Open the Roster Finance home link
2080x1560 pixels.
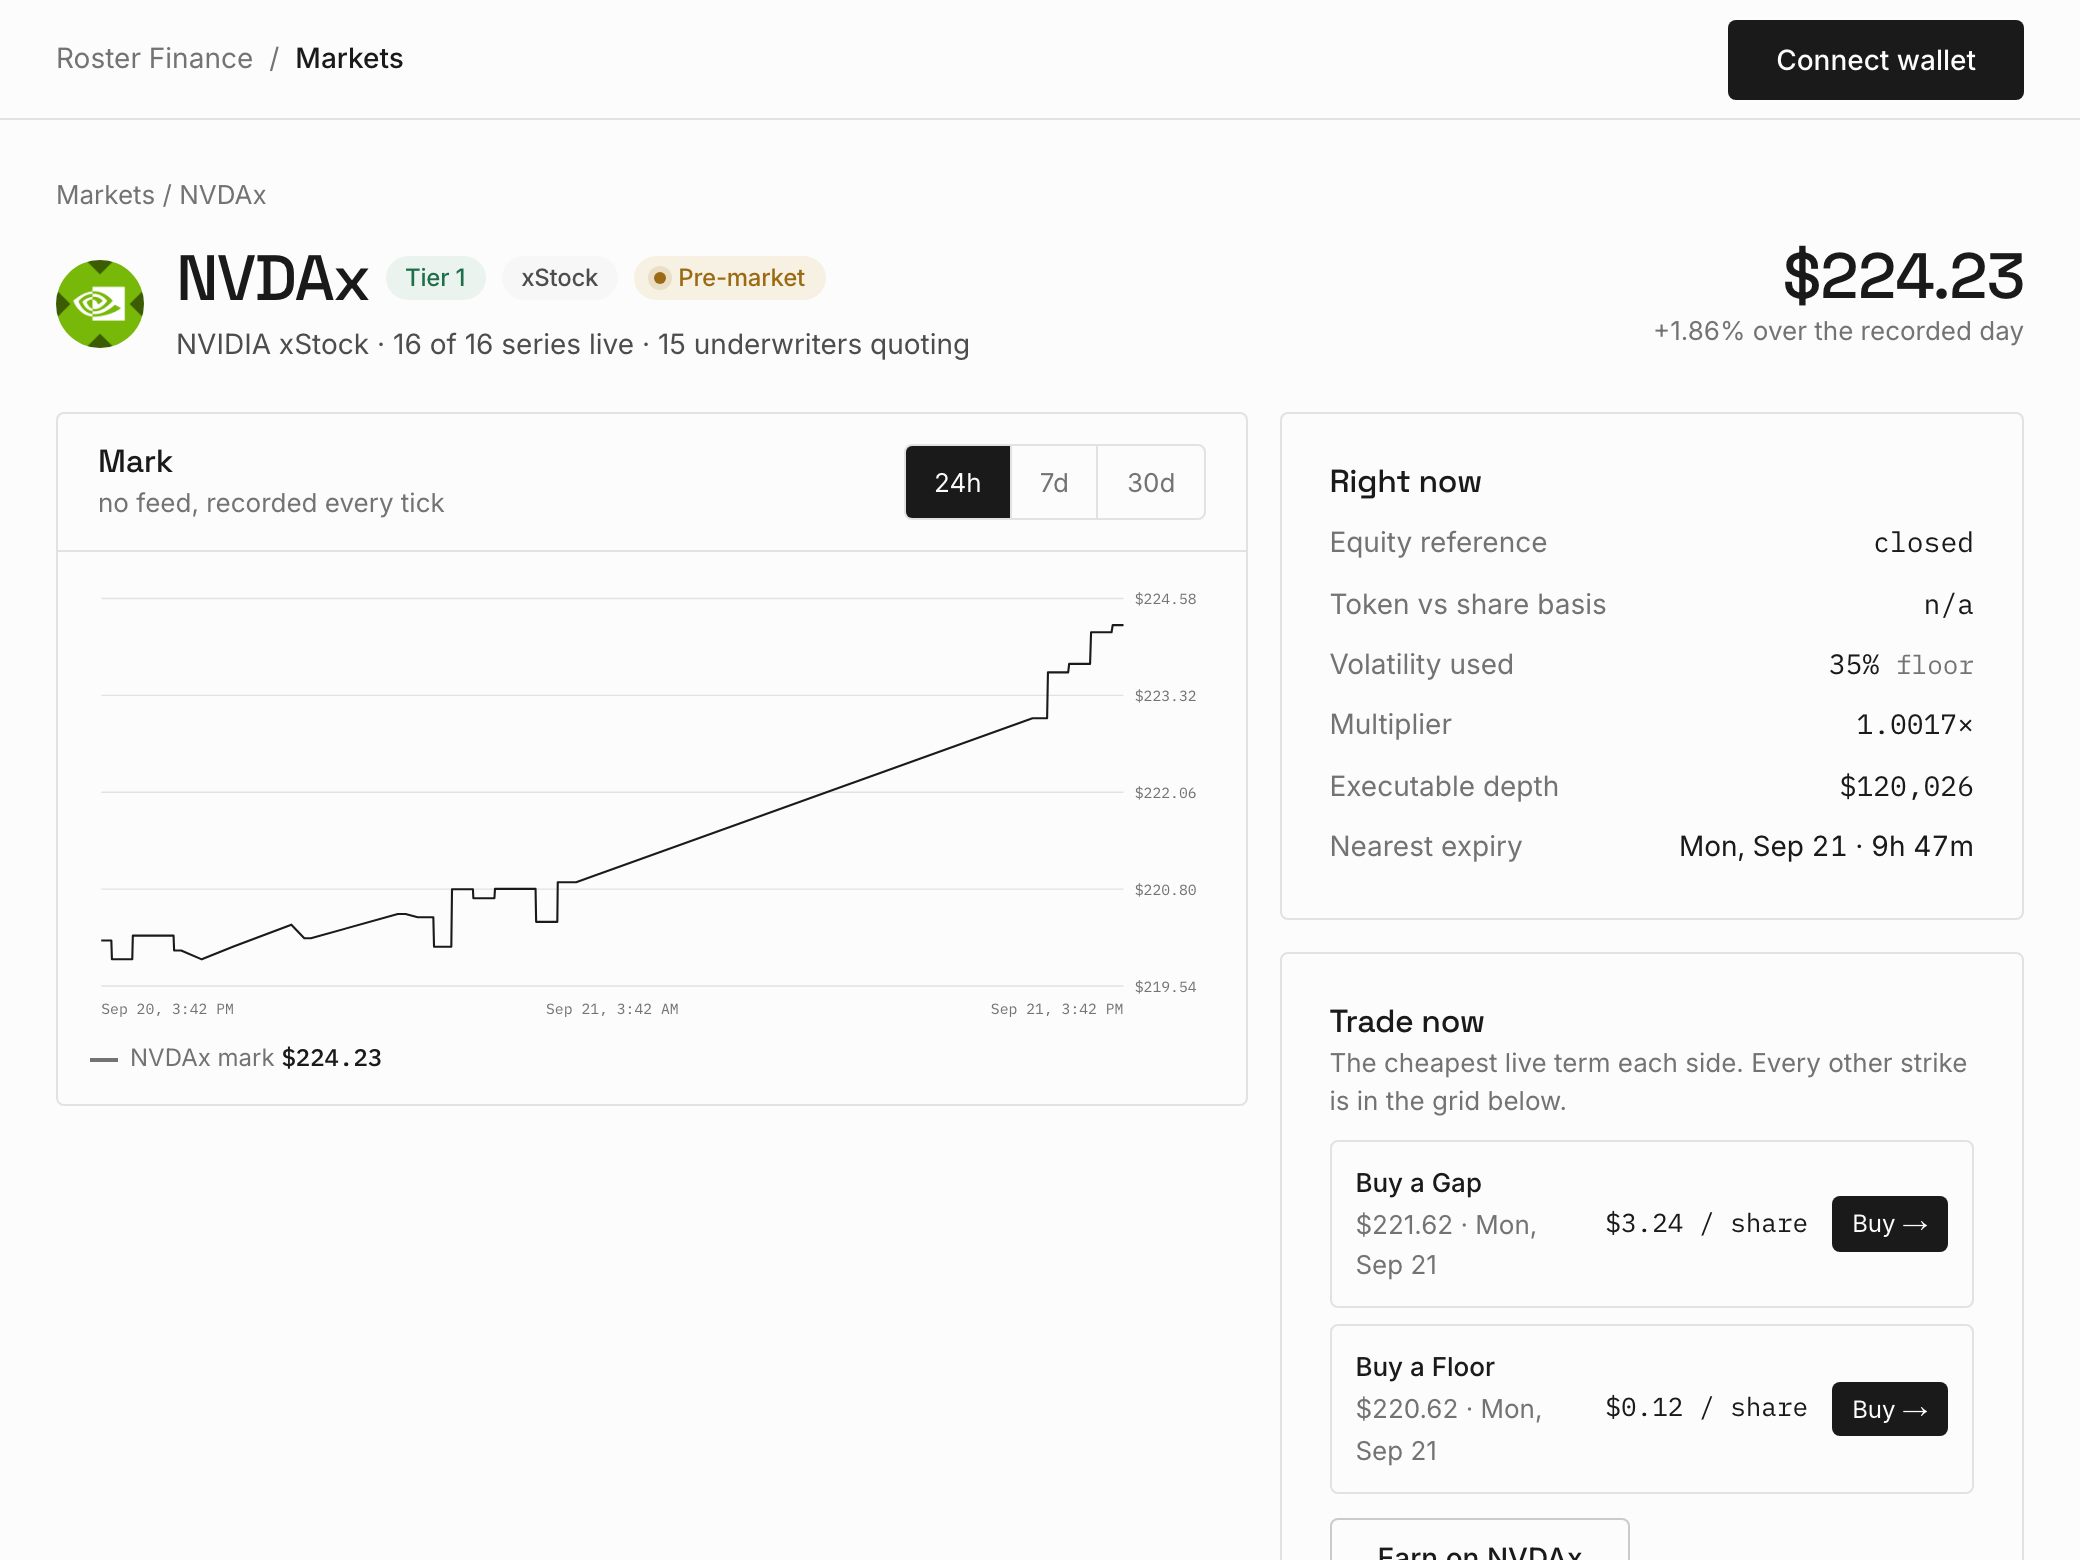pyautogui.click(x=154, y=59)
